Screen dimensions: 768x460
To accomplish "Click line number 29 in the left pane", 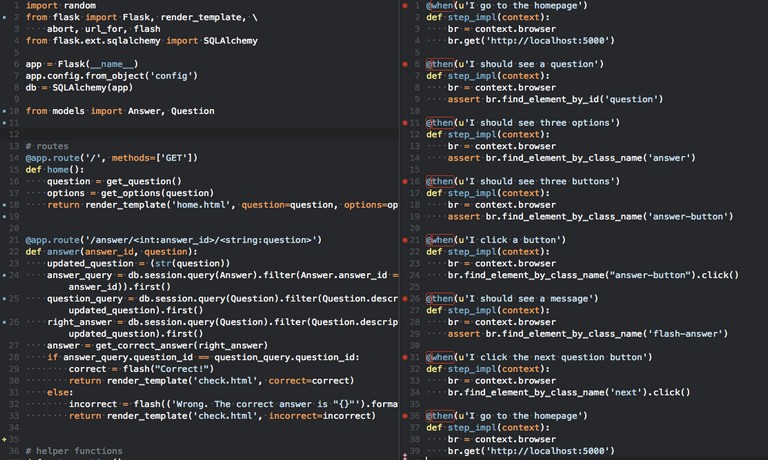I will (x=14, y=357).
